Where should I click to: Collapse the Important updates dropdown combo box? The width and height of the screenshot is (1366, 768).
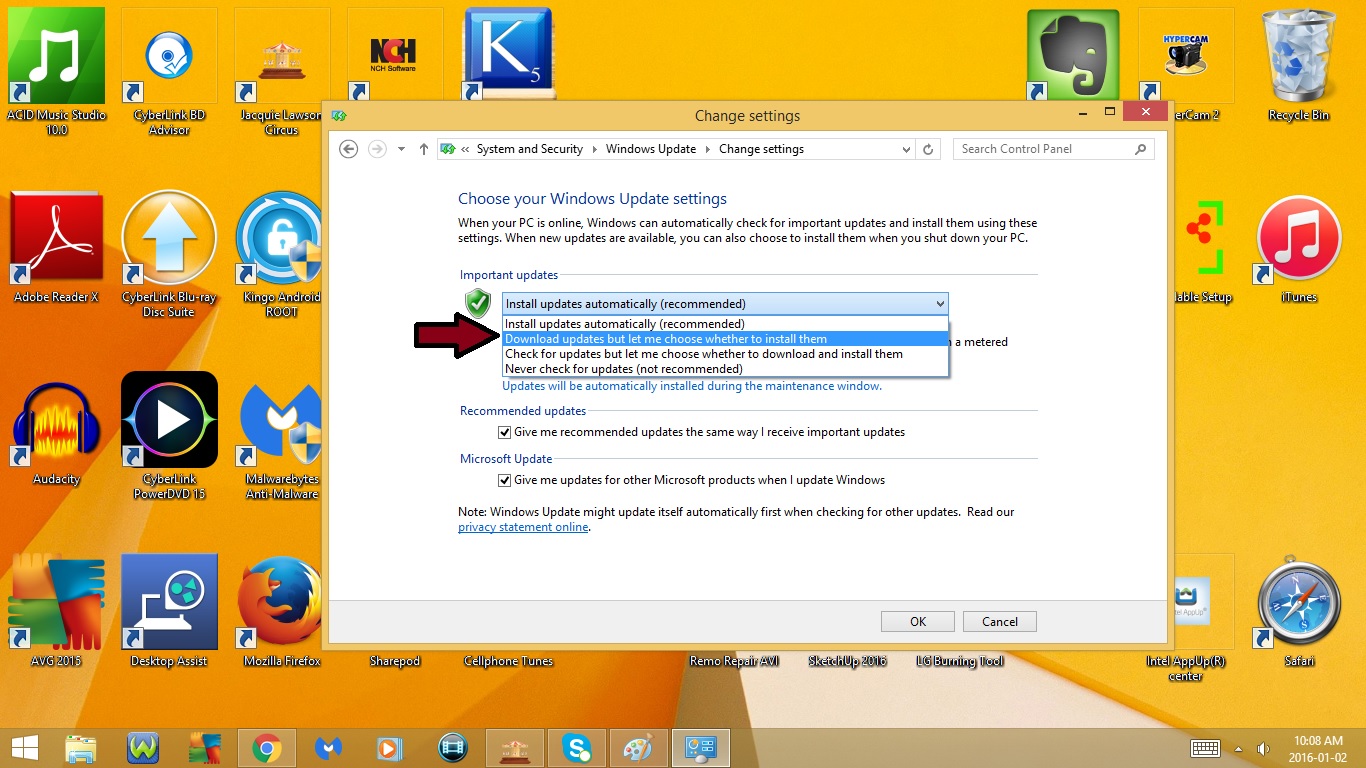(x=725, y=303)
